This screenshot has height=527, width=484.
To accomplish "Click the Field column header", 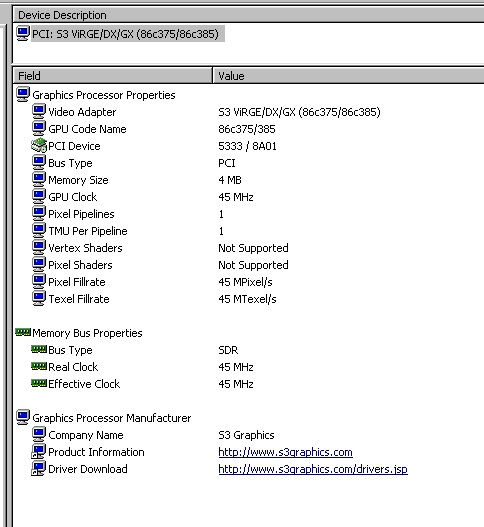I will 113,76.
